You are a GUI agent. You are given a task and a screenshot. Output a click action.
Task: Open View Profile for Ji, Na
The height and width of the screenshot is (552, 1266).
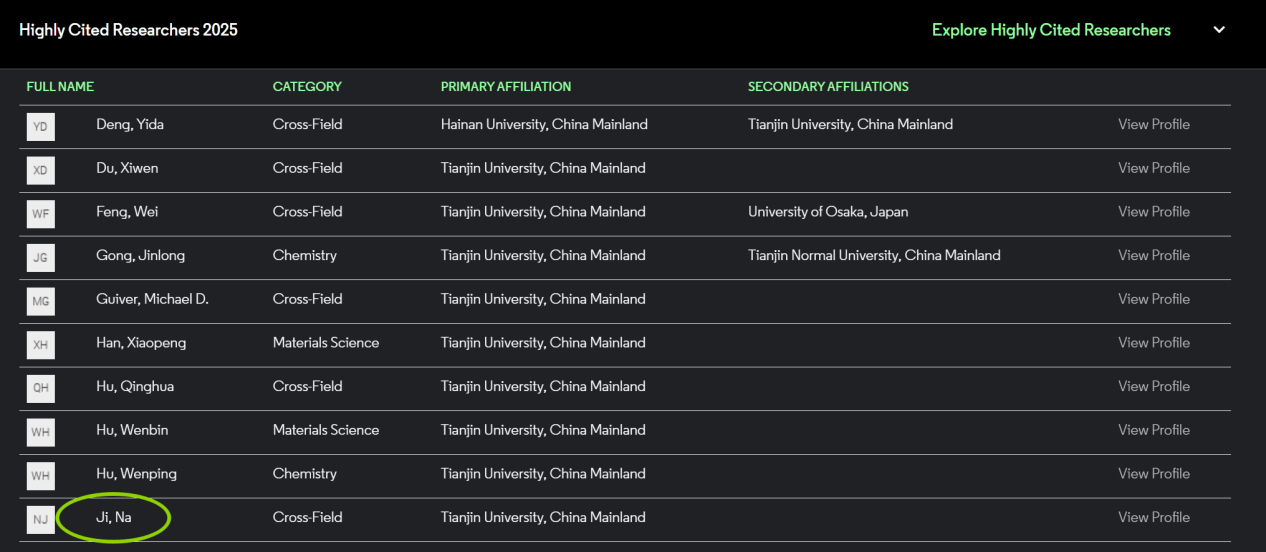[1154, 518]
